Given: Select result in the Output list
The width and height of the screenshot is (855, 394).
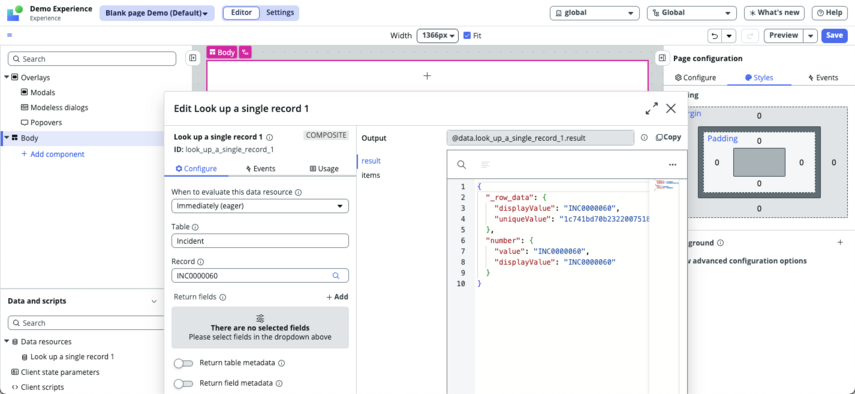Looking at the screenshot, I should pyautogui.click(x=371, y=161).
